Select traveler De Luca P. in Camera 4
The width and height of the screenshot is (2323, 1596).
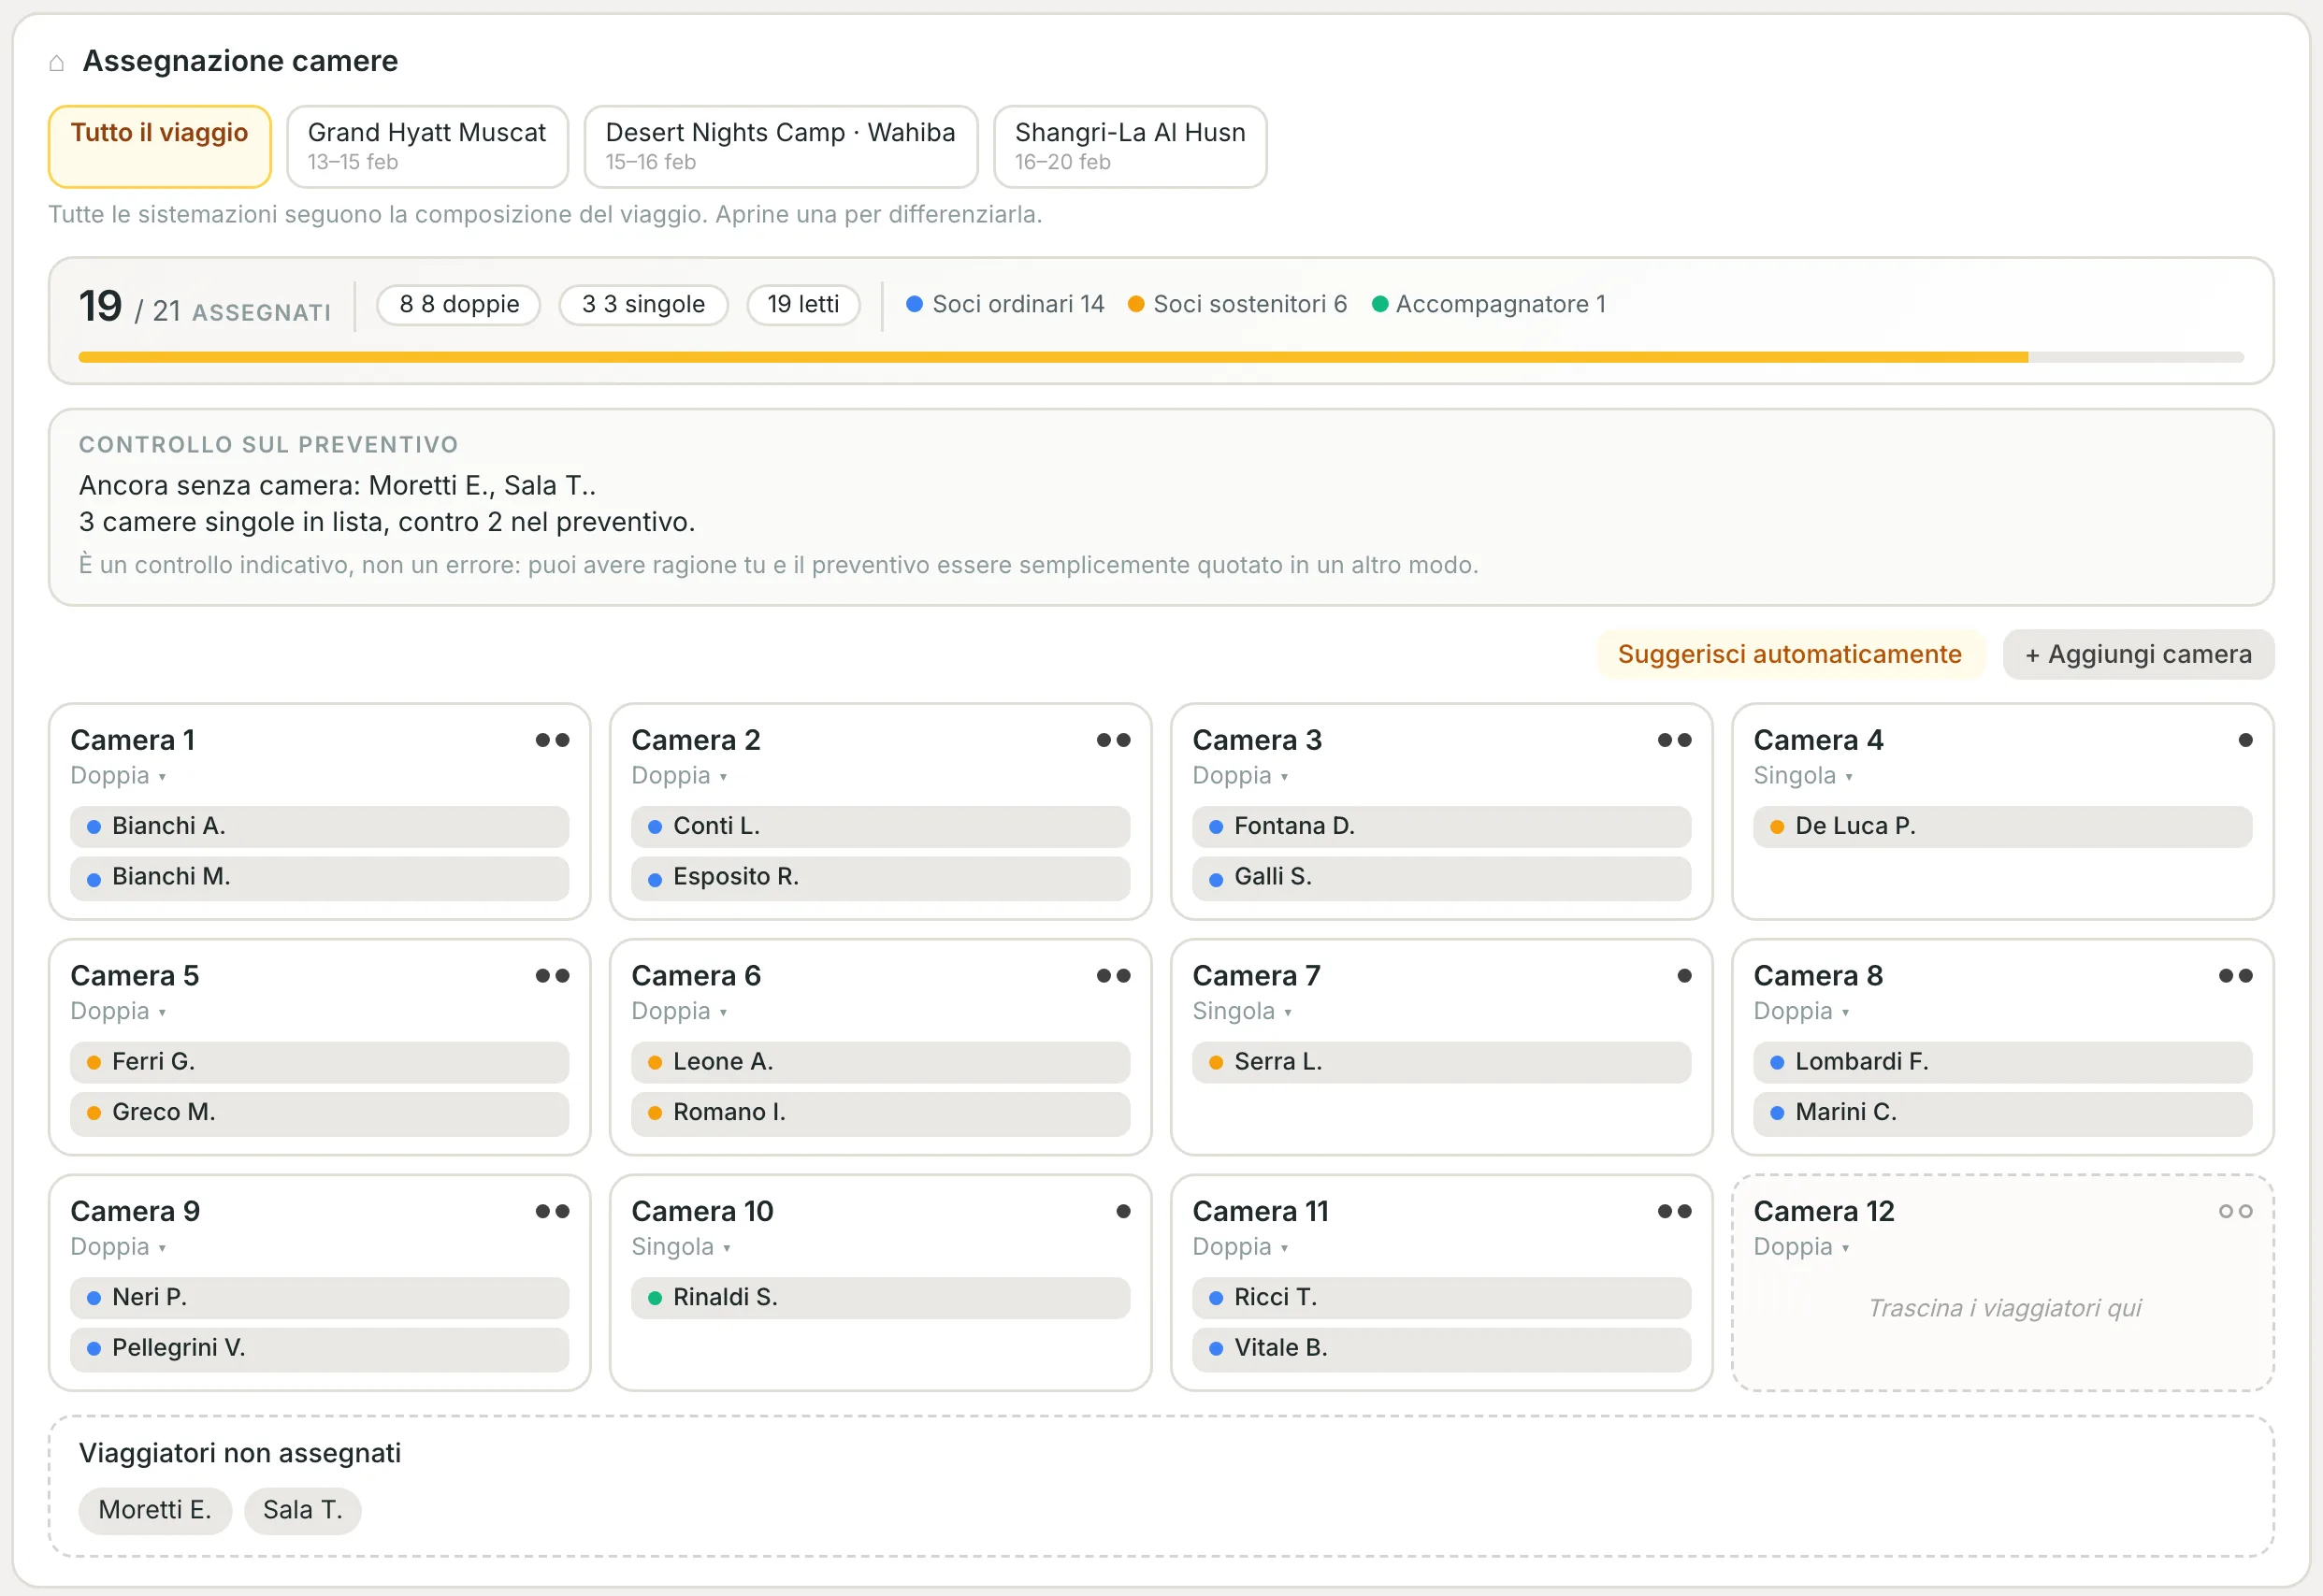tap(2002, 827)
